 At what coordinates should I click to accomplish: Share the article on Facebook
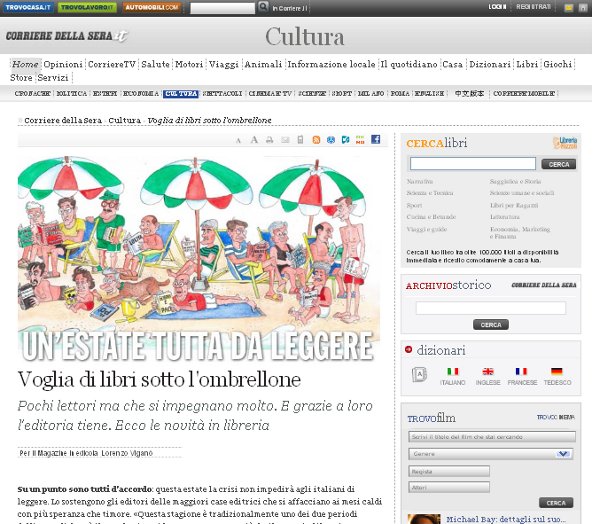pyautogui.click(x=375, y=140)
